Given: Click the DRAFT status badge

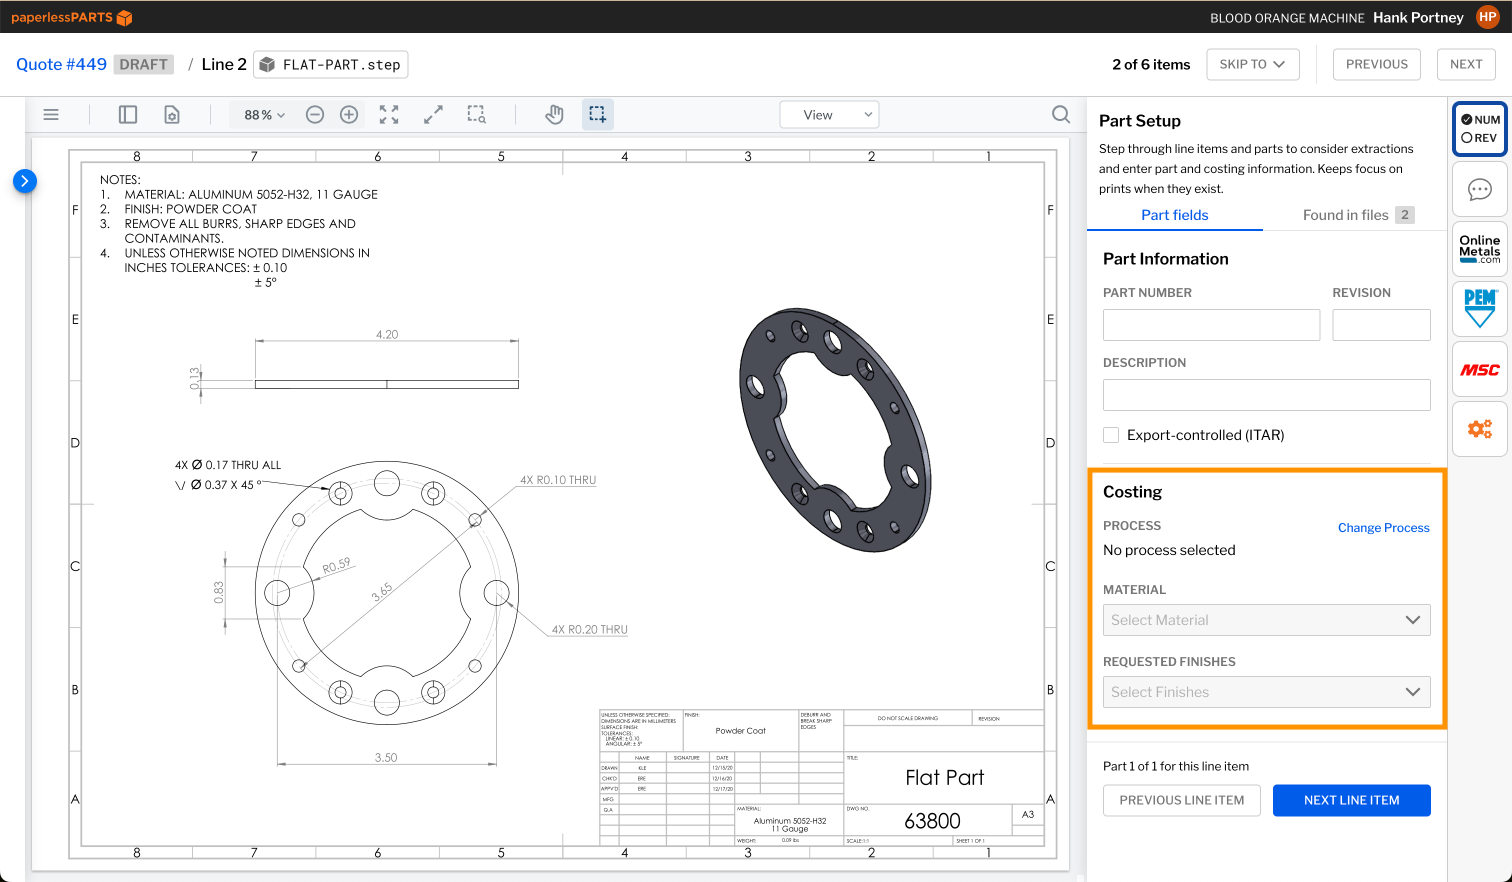Looking at the screenshot, I should (x=144, y=64).
